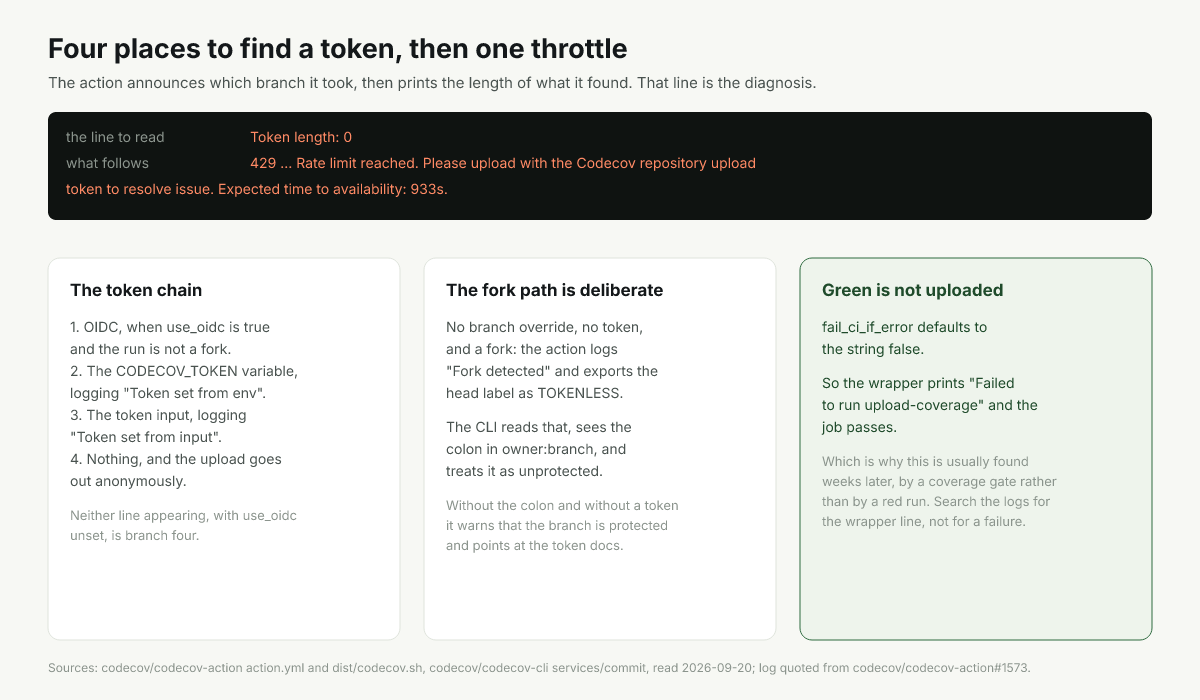The width and height of the screenshot is (1200, 700).
Task: Click the text logging "Token set from env"
Action: [167, 393]
